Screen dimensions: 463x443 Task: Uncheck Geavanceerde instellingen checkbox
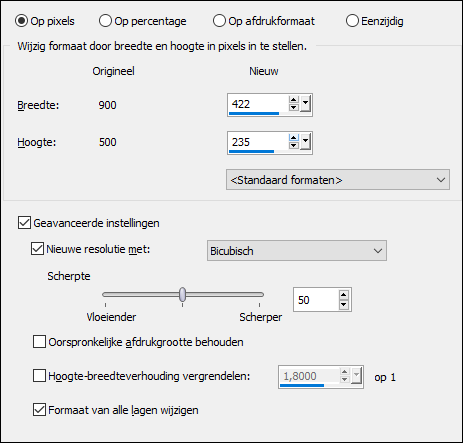24,223
